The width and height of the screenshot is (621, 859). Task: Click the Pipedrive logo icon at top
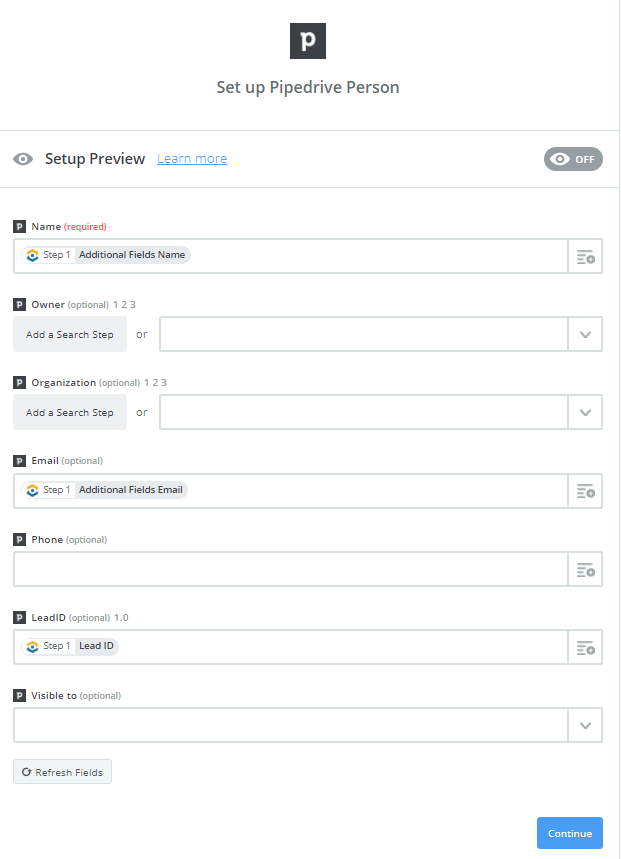(308, 41)
